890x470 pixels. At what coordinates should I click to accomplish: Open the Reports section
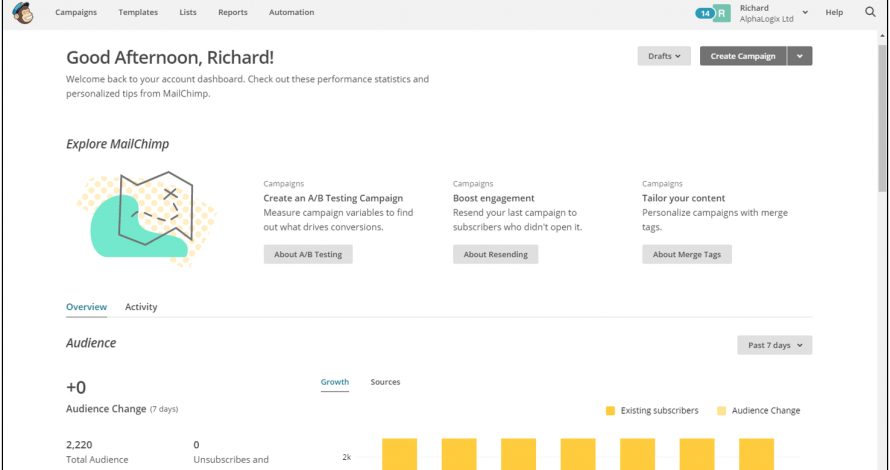(x=233, y=12)
